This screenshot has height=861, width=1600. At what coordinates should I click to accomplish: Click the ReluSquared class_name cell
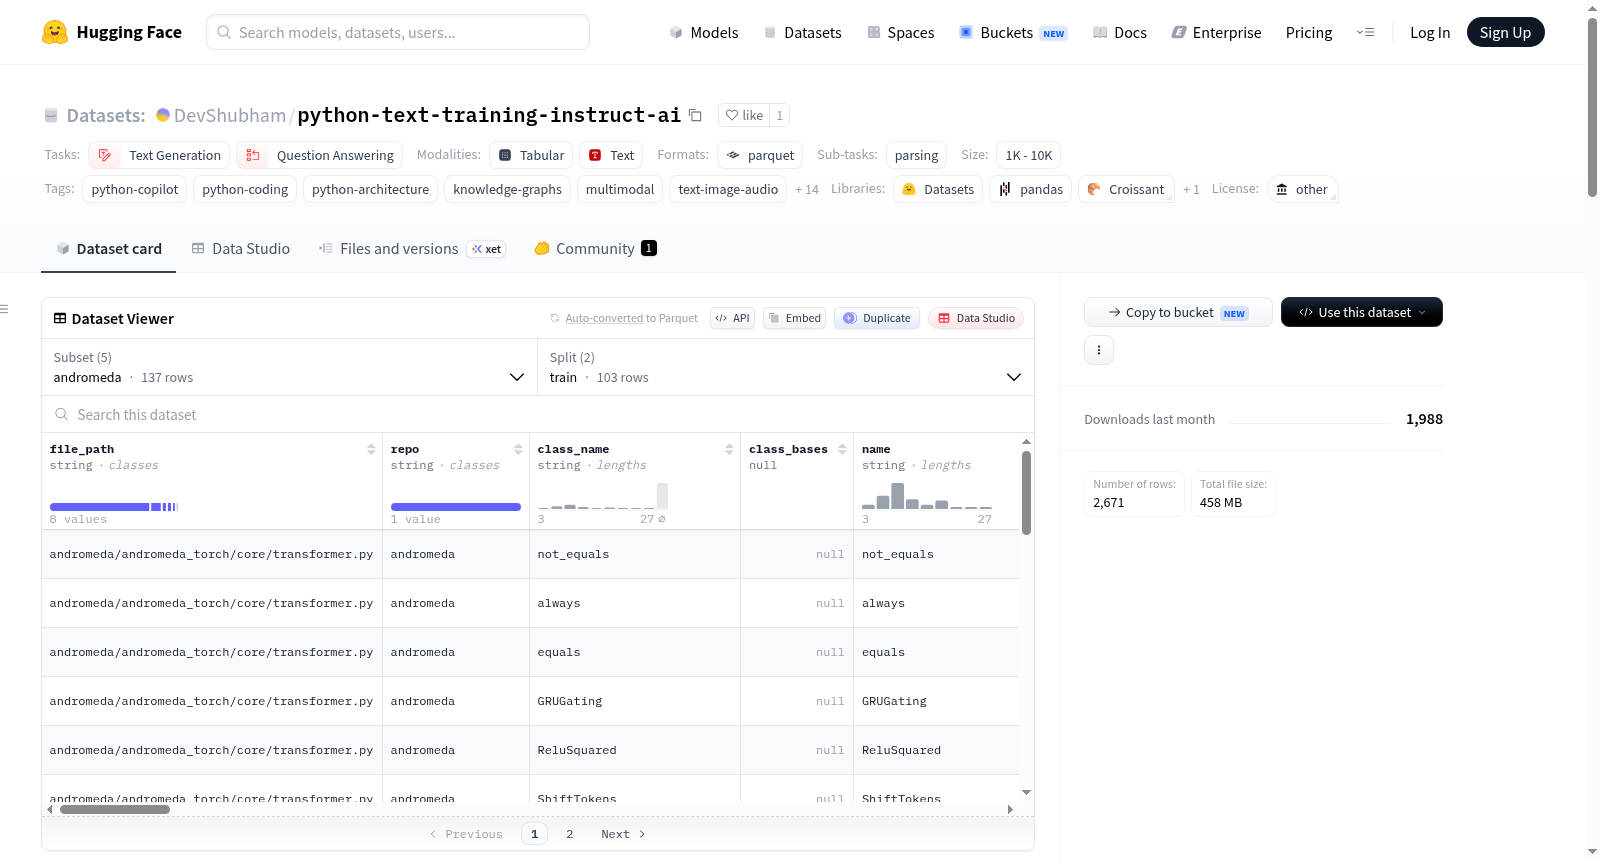tap(635, 750)
